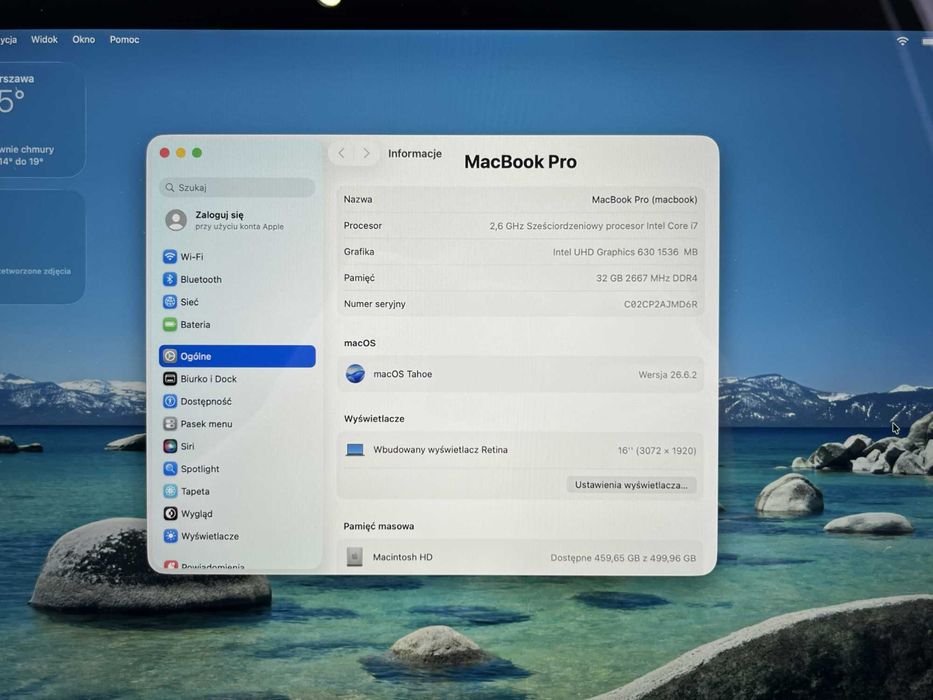Open Wi-Fi settings in the sidebar
Screen dimensions: 933x700
tap(192, 257)
